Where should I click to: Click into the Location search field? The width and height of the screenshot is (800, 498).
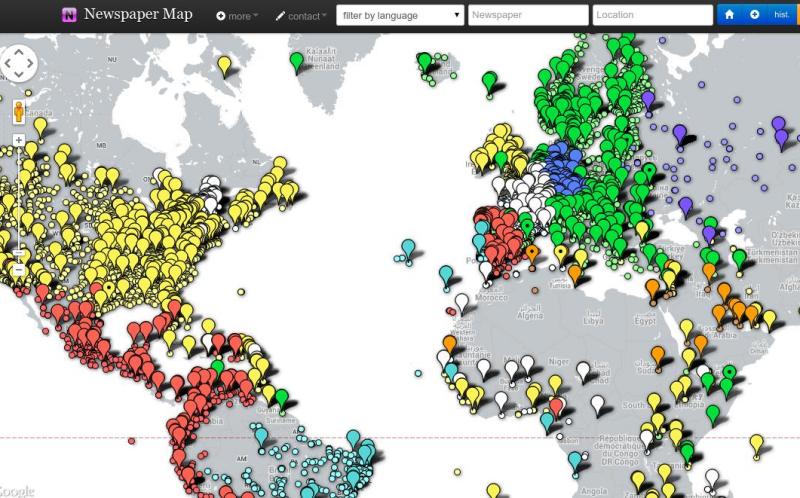click(x=651, y=15)
